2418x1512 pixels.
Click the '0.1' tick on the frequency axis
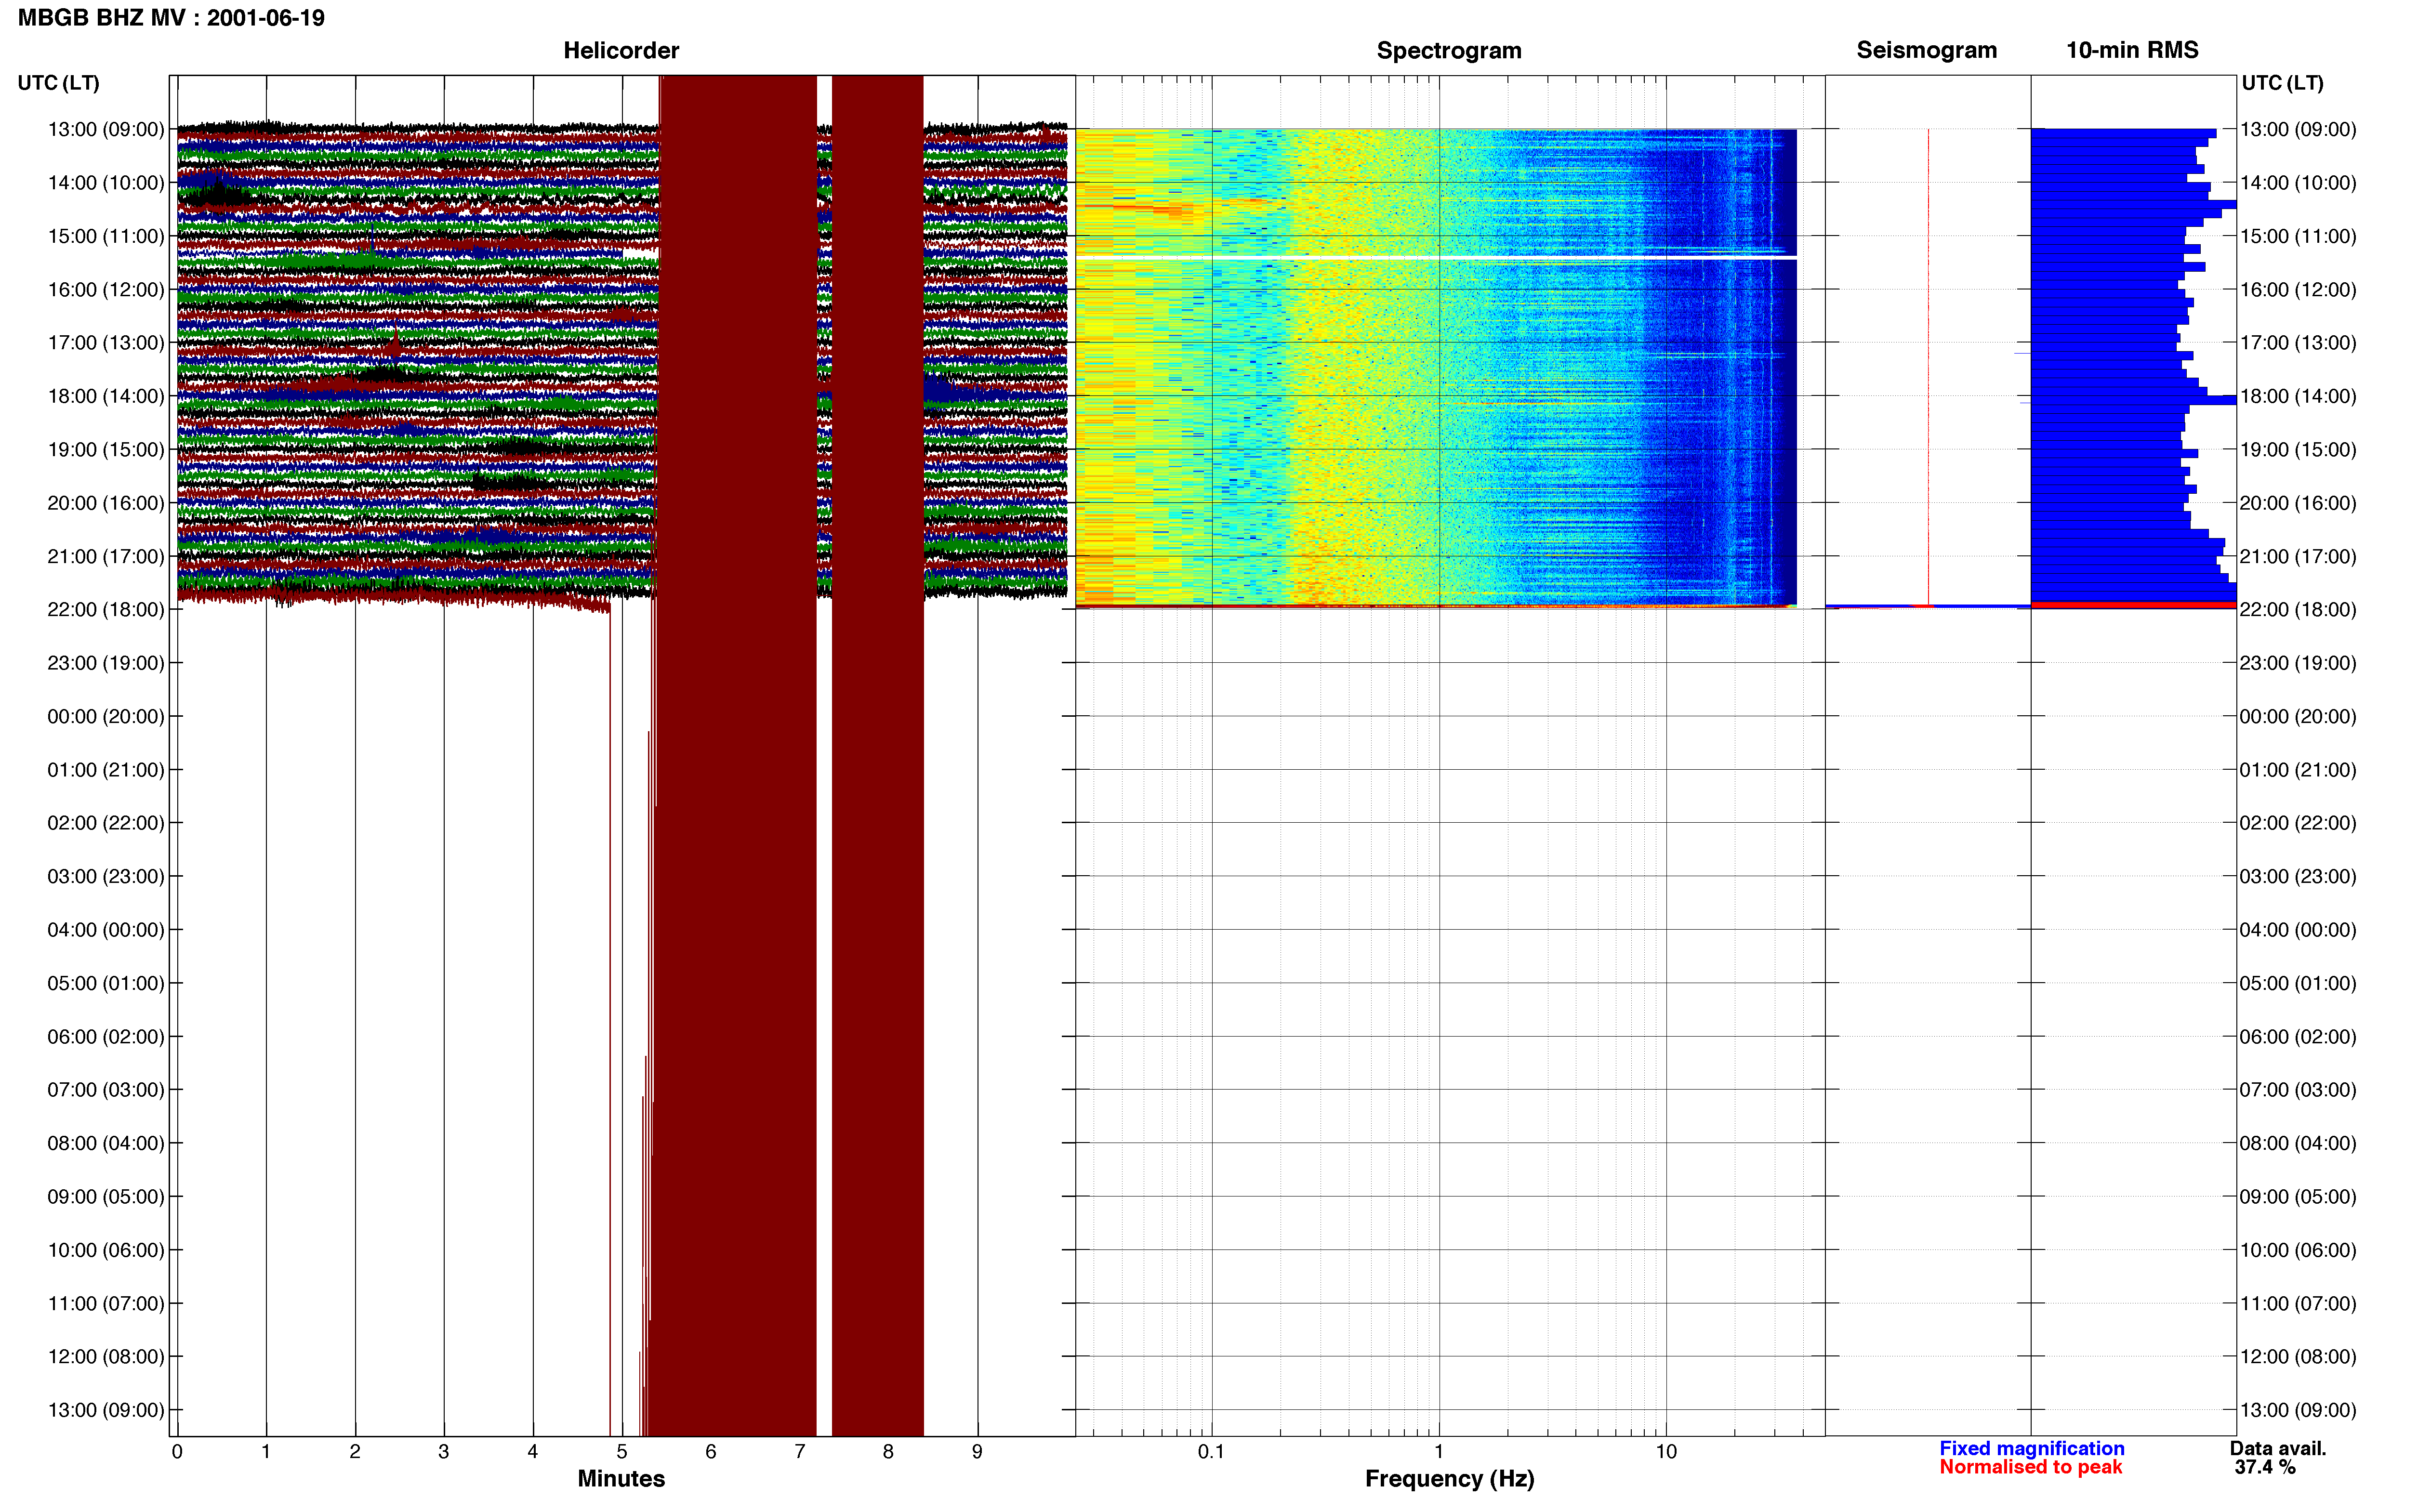pos(1211,1452)
